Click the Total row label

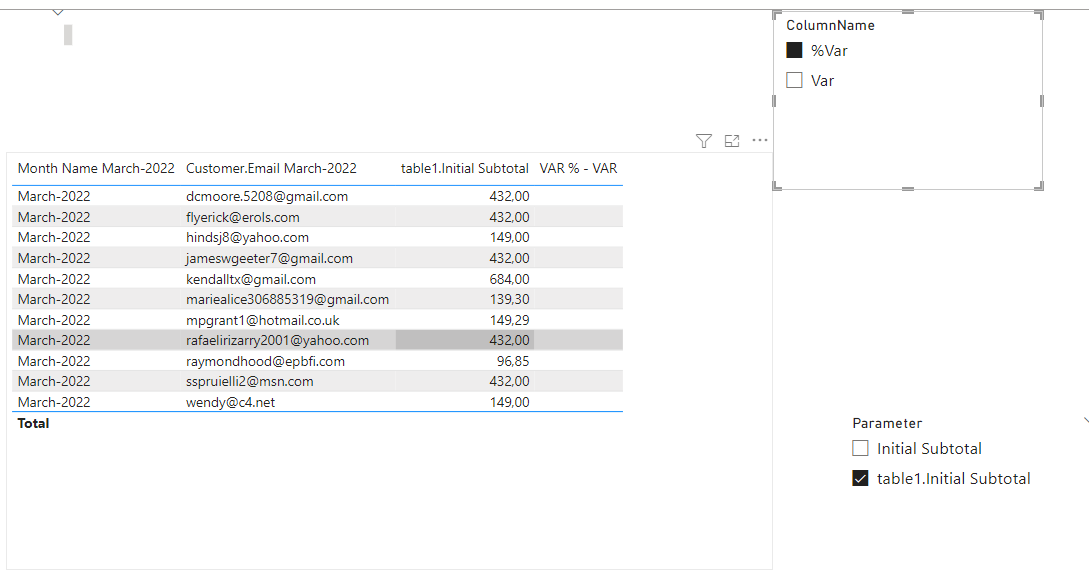pyautogui.click(x=33, y=423)
